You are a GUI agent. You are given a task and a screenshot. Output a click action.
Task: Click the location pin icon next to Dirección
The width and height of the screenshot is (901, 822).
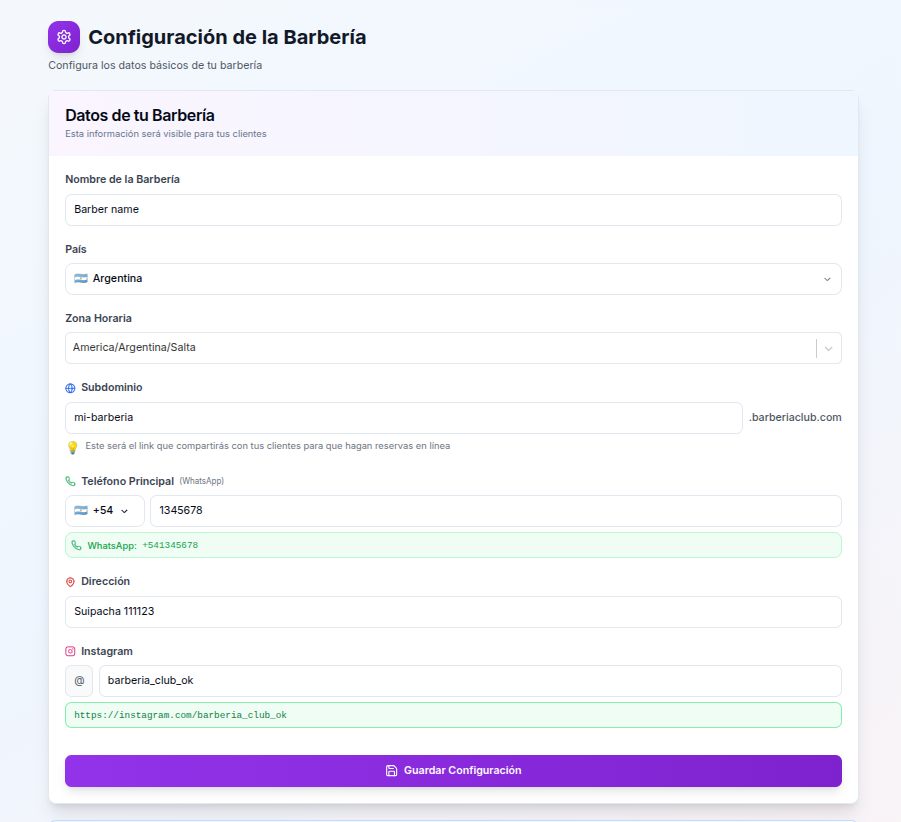point(69,581)
